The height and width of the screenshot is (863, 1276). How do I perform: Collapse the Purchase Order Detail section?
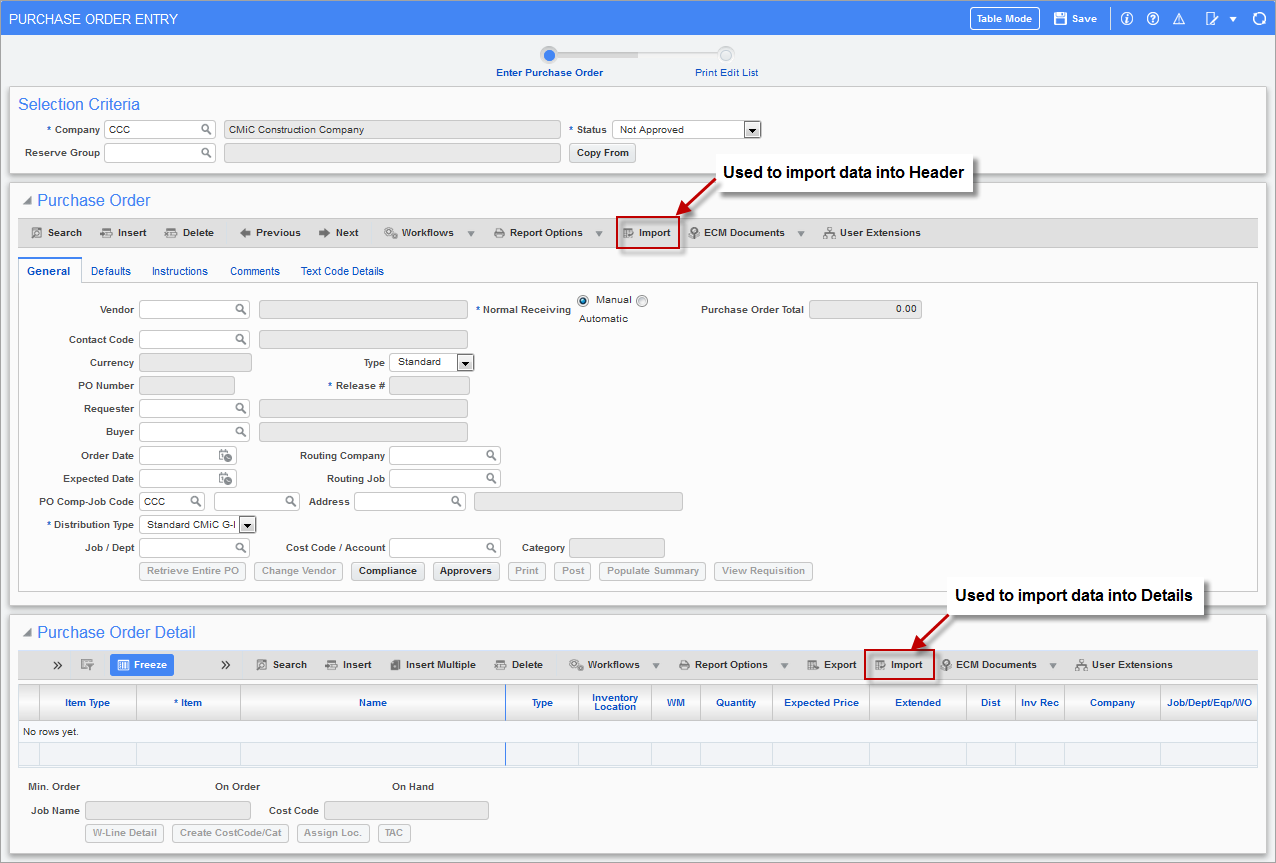click(x=28, y=632)
